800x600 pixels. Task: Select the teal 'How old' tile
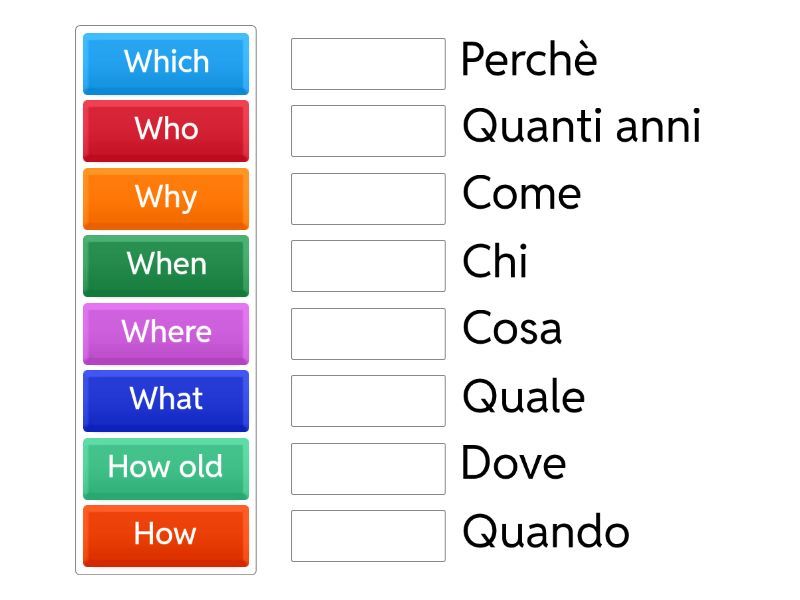click(x=166, y=468)
